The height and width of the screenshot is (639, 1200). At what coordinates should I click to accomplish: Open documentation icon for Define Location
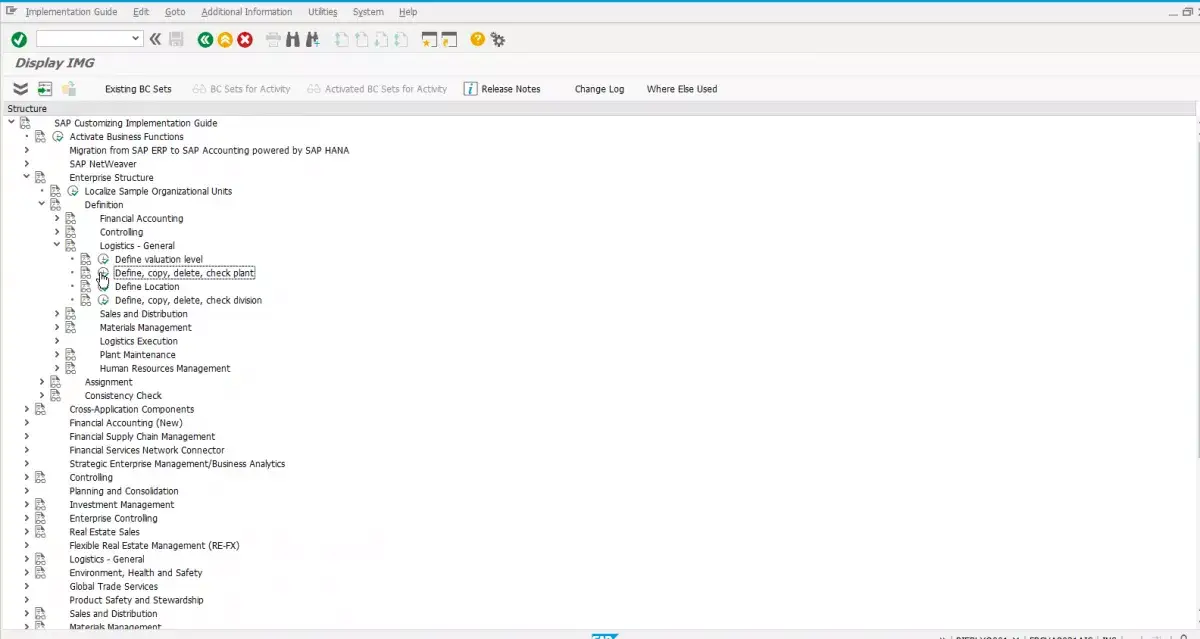tap(86, 287)
